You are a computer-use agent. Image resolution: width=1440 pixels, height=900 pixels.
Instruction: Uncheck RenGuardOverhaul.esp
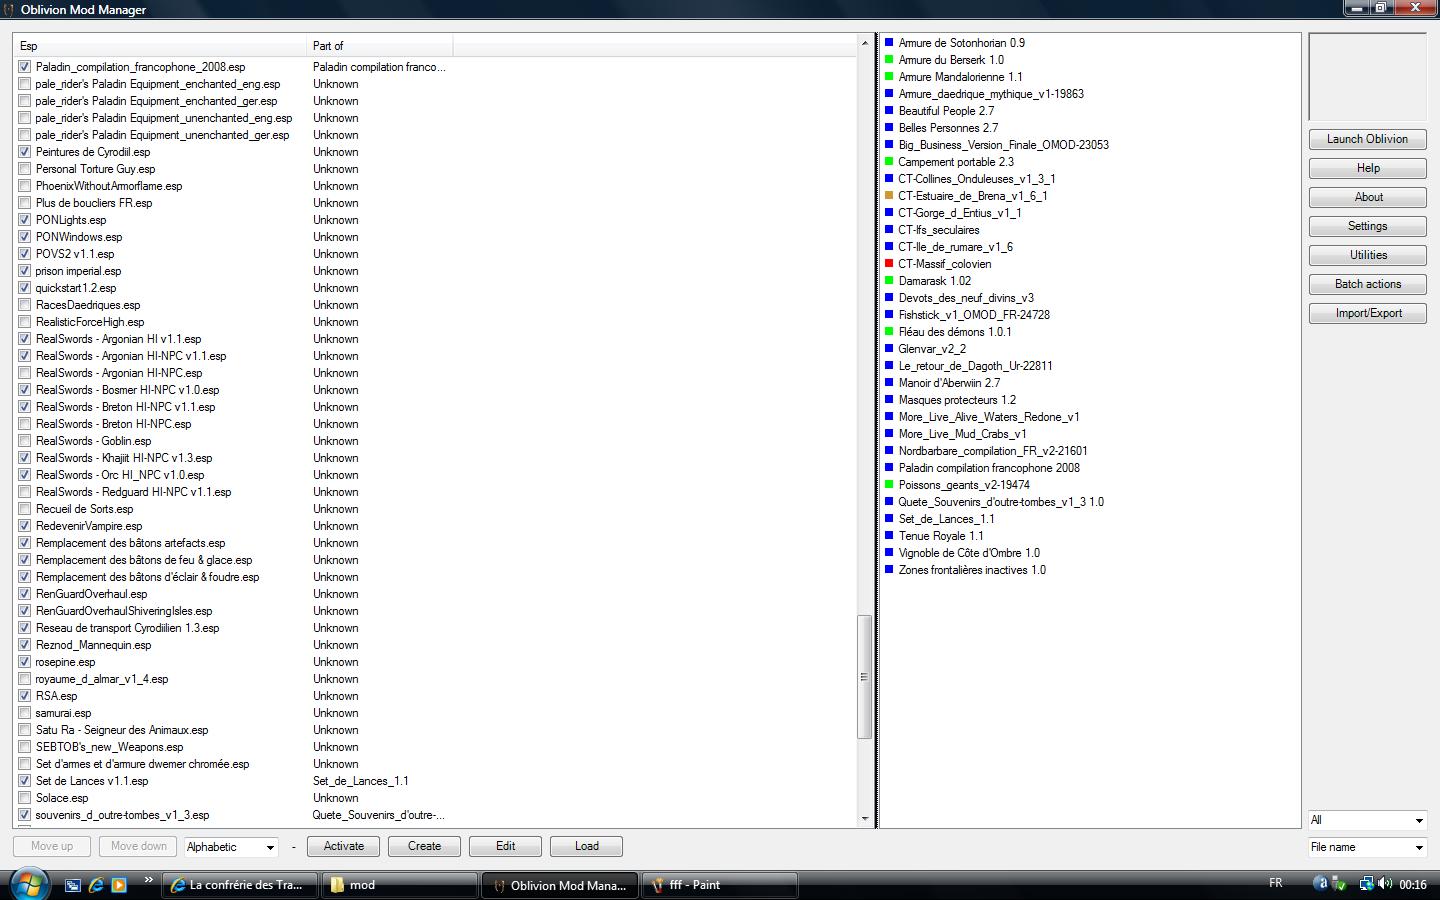(x=25, y=594)
